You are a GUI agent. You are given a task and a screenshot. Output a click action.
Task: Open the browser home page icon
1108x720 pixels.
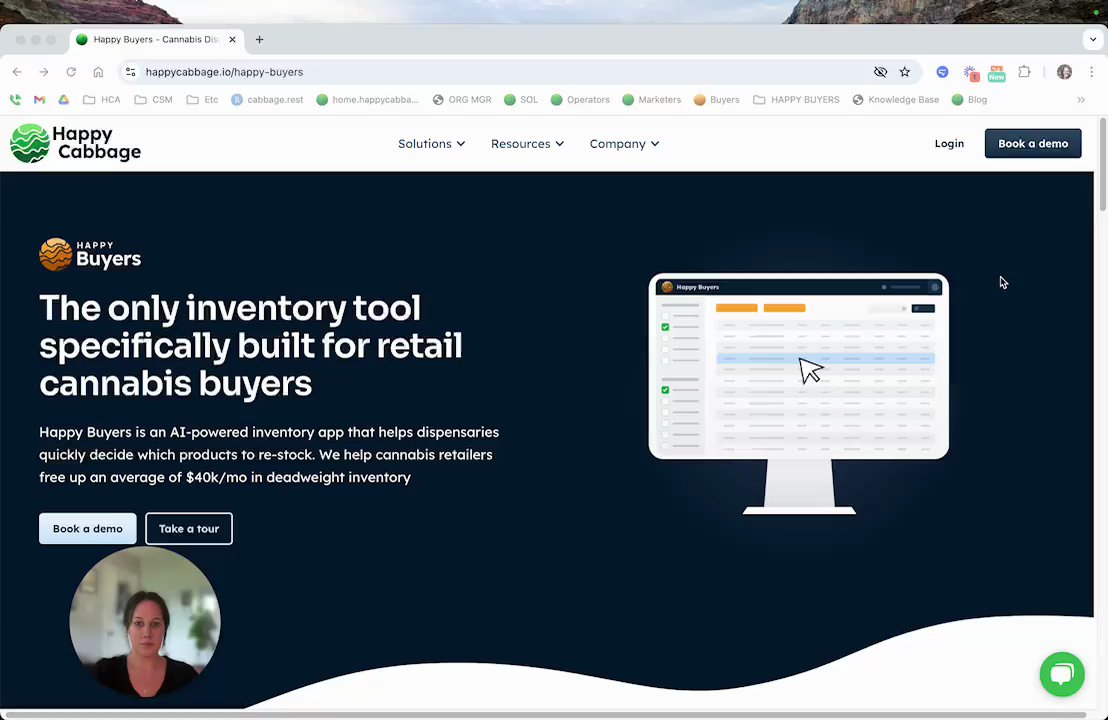(98, 72)
